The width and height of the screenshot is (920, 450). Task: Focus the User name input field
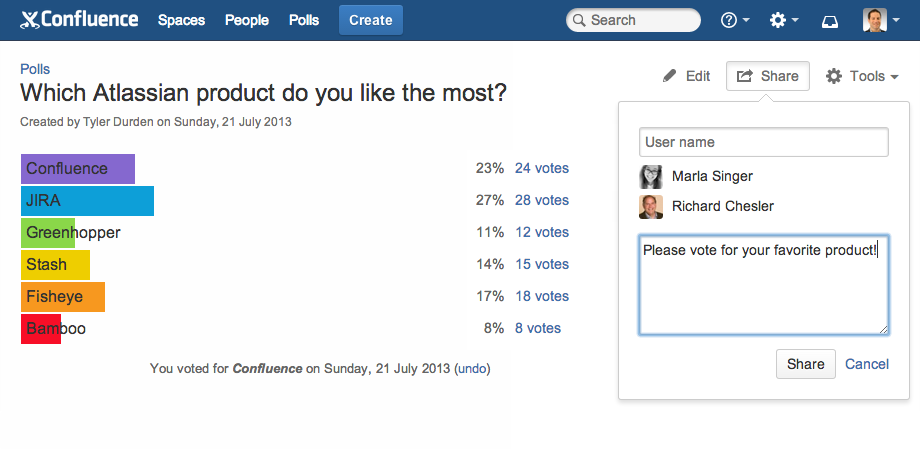[x=763, y=143]
